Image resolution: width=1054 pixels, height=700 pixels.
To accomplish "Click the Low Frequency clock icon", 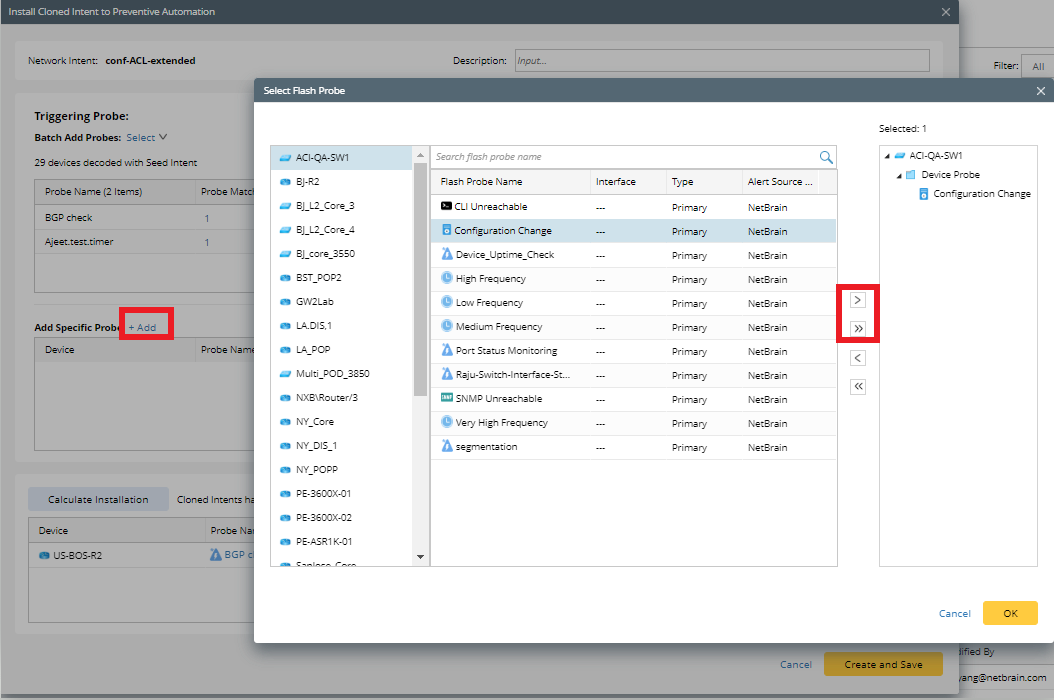I will pos(447,301).
